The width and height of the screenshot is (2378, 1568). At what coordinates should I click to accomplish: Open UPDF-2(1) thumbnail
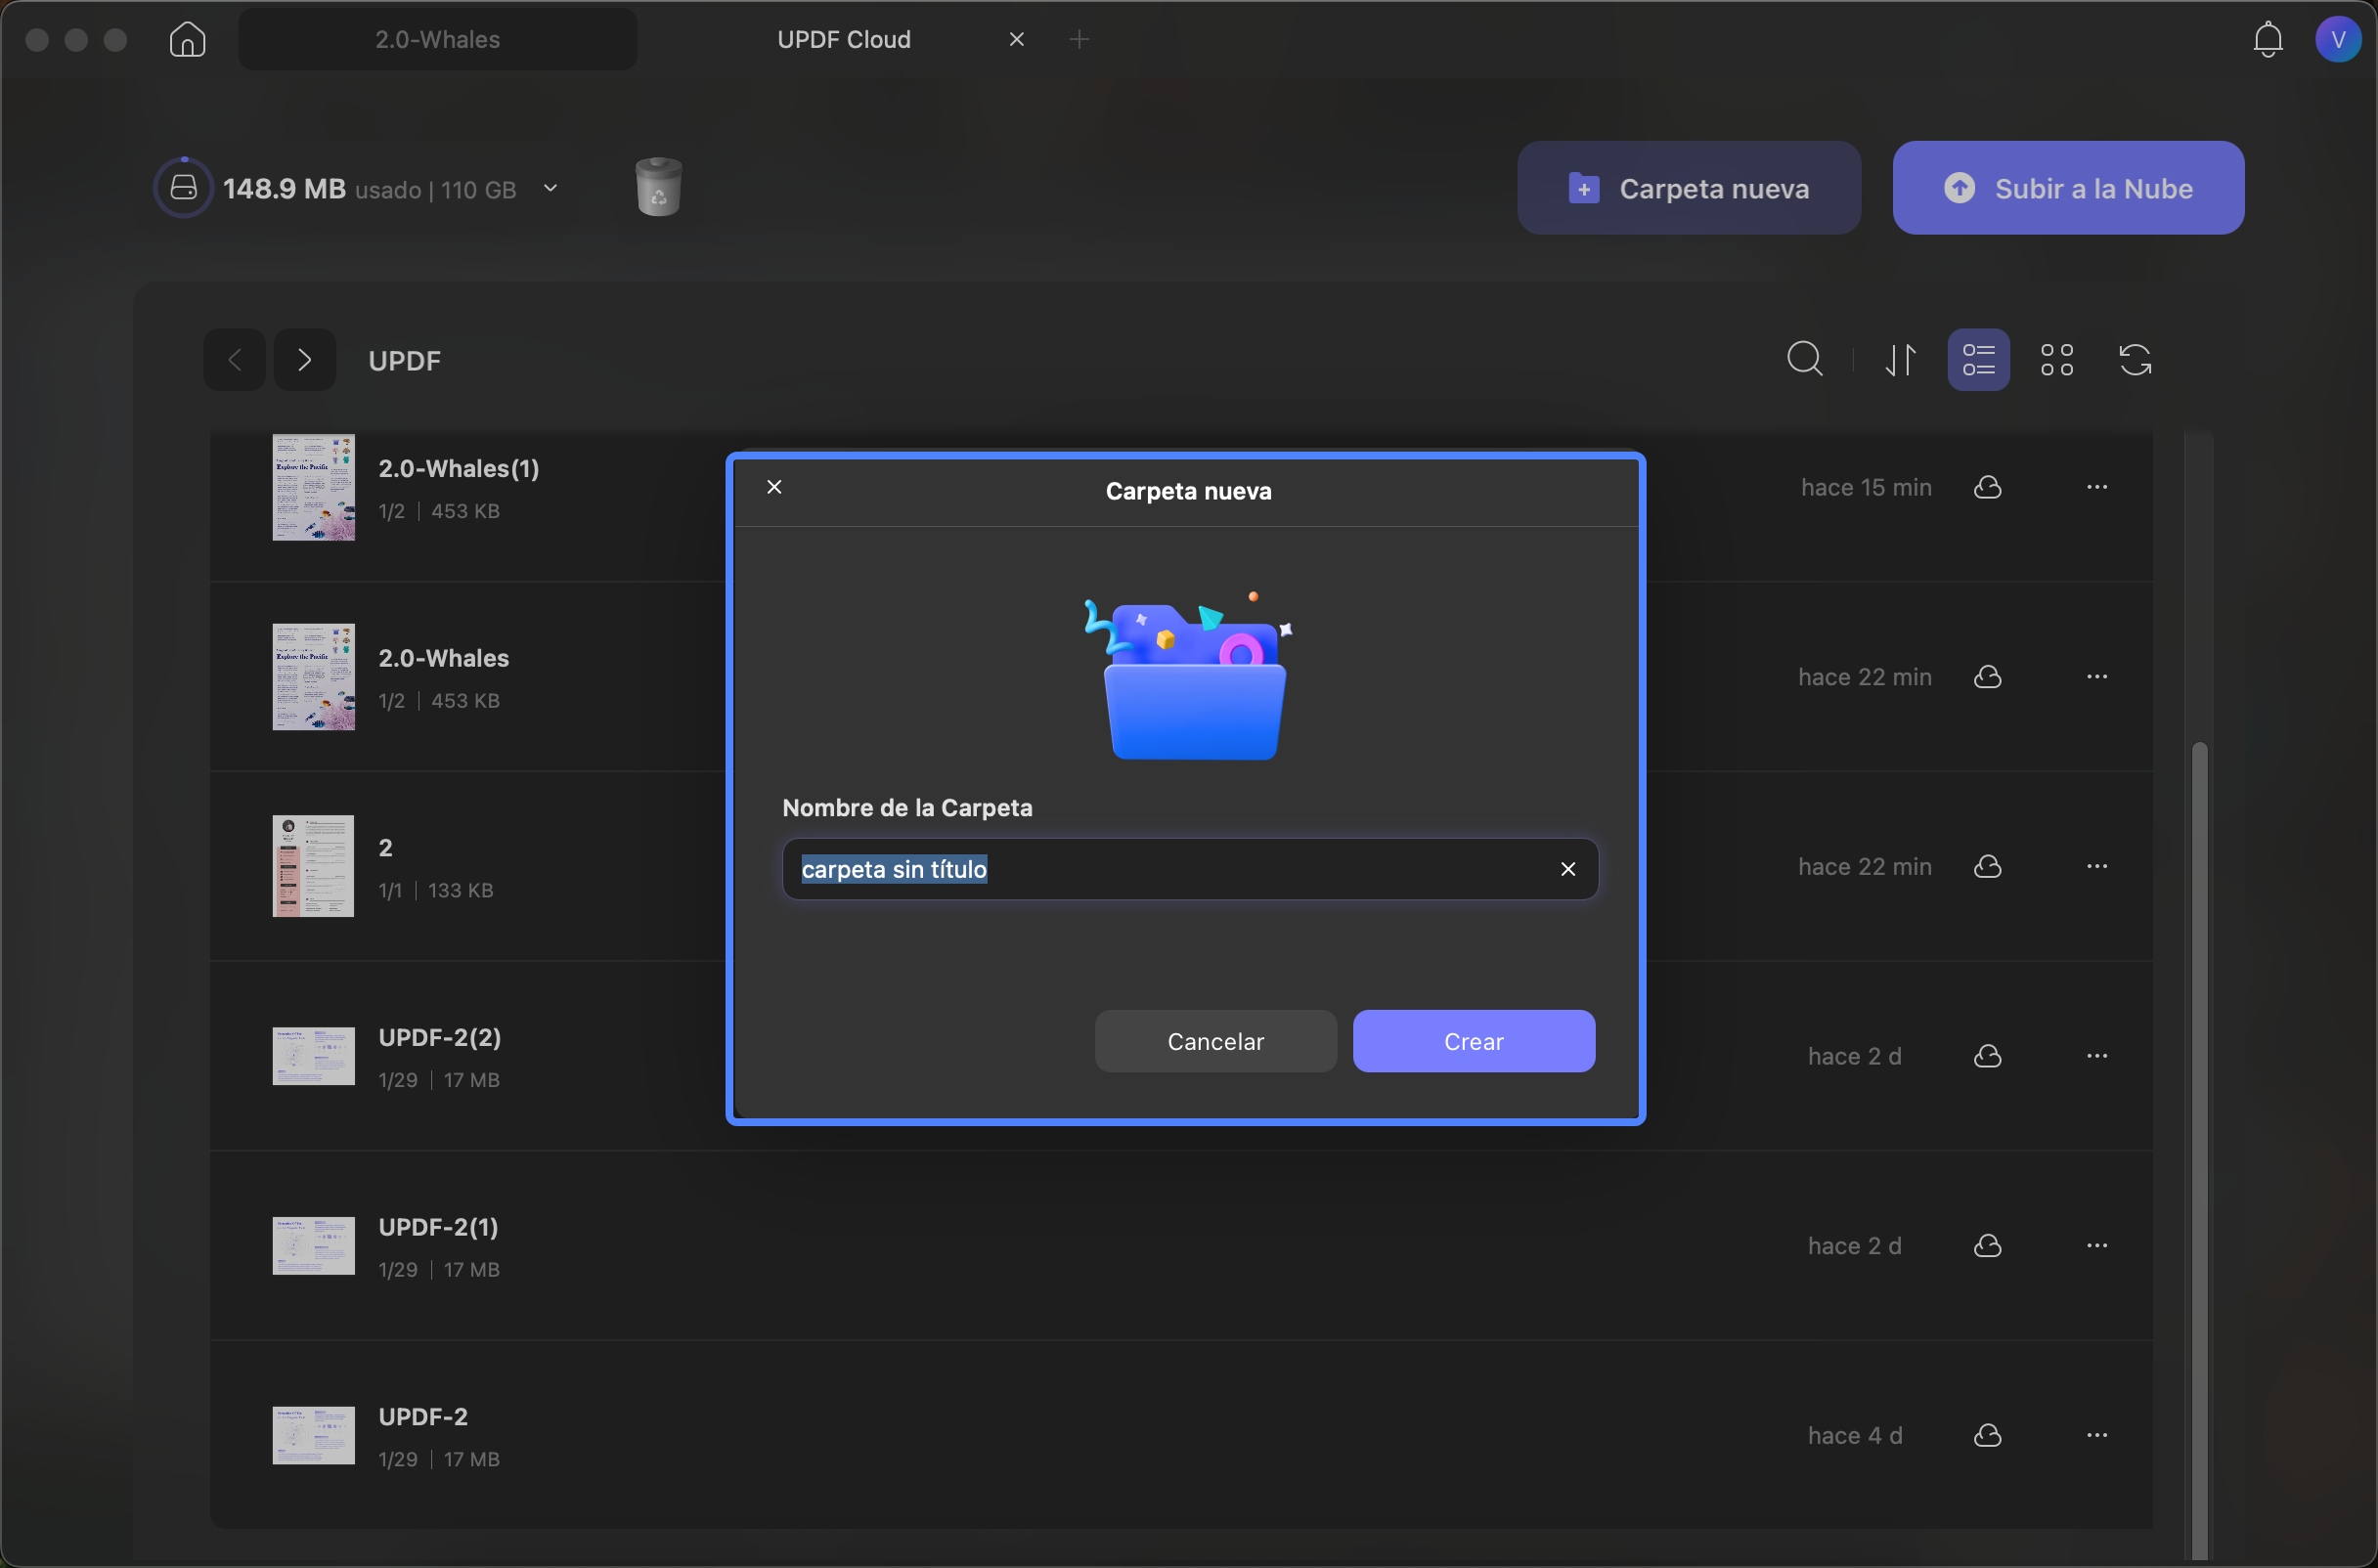click(313, 1245)
